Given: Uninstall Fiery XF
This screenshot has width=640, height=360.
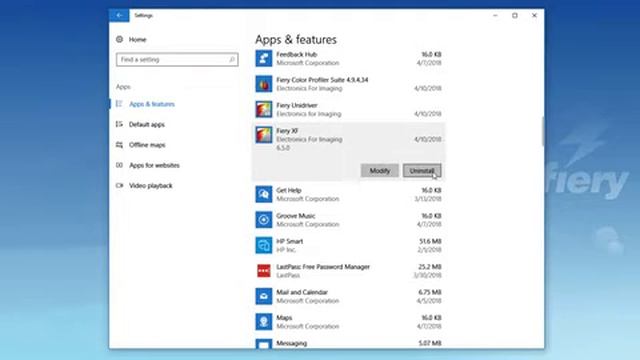Looking at the screenshot, I should (422, 171).
